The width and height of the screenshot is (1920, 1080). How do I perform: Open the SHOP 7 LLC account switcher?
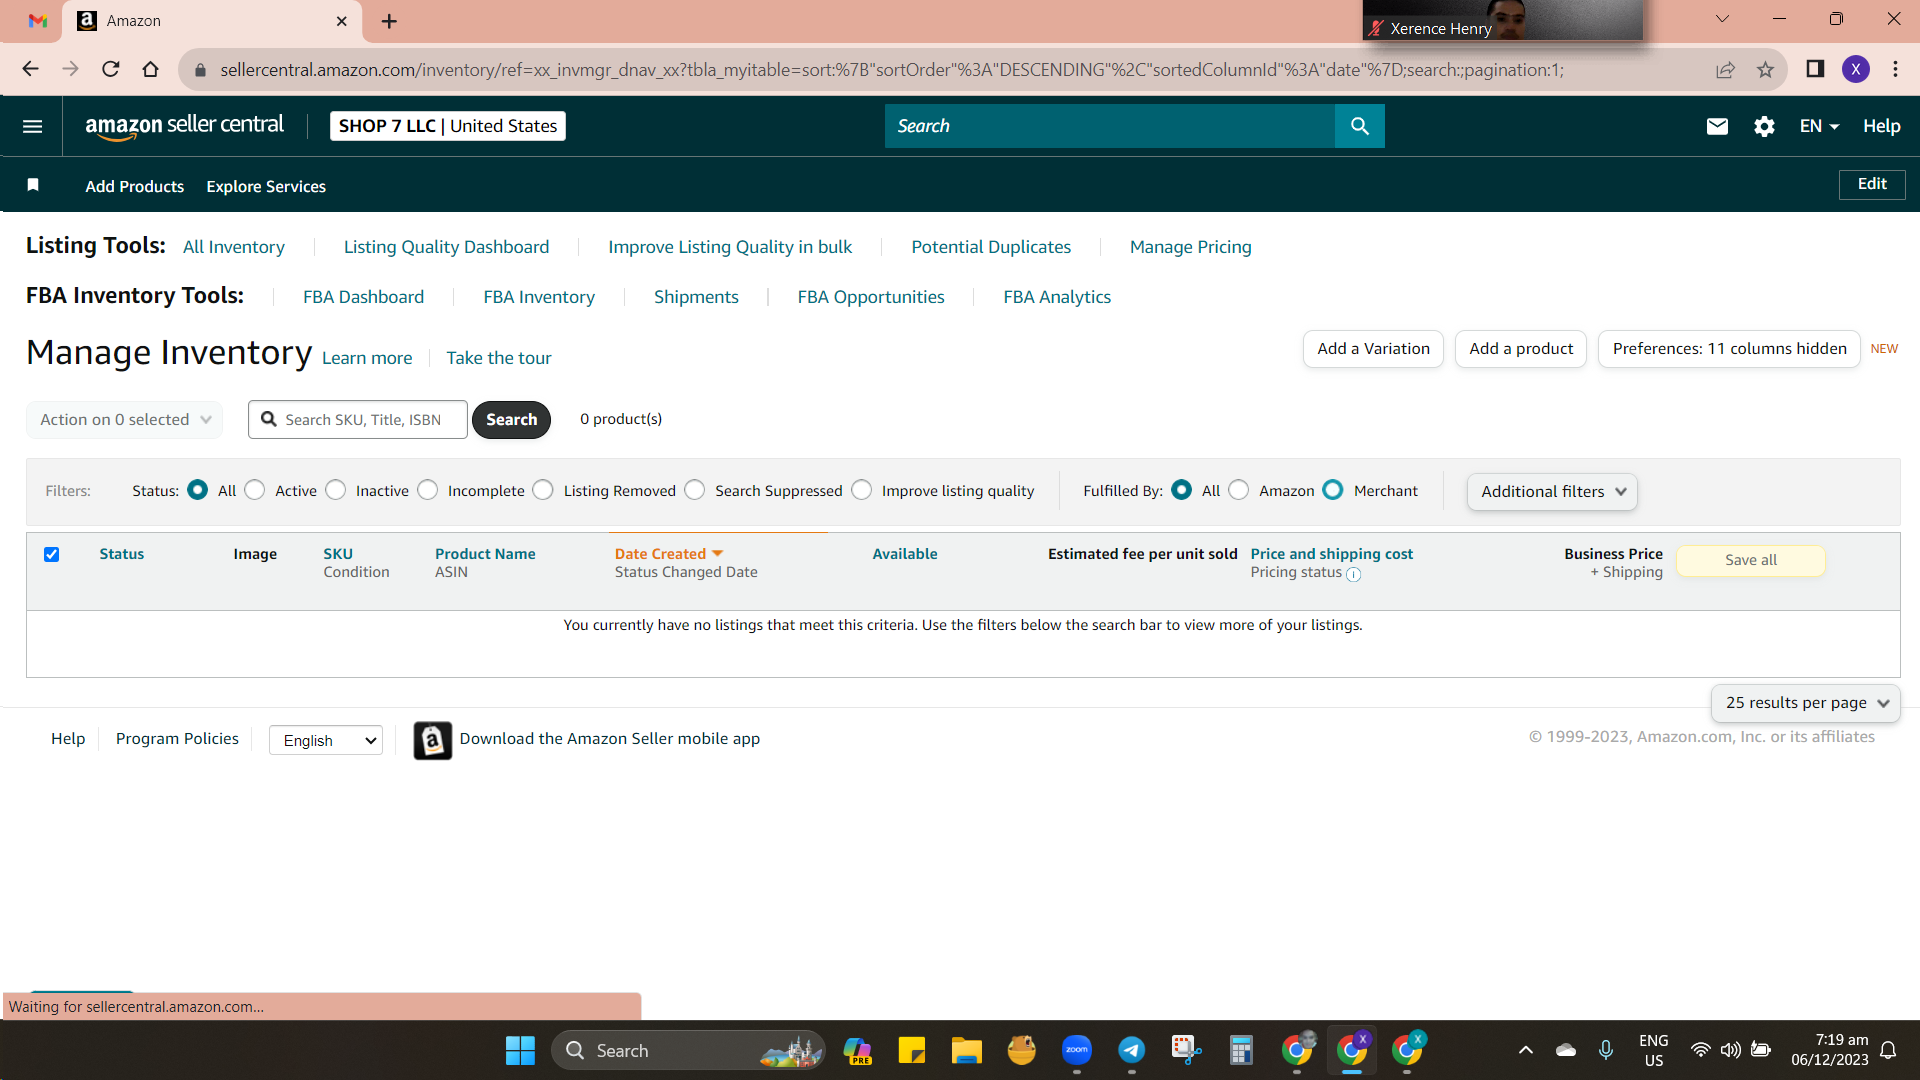[448, 126]
